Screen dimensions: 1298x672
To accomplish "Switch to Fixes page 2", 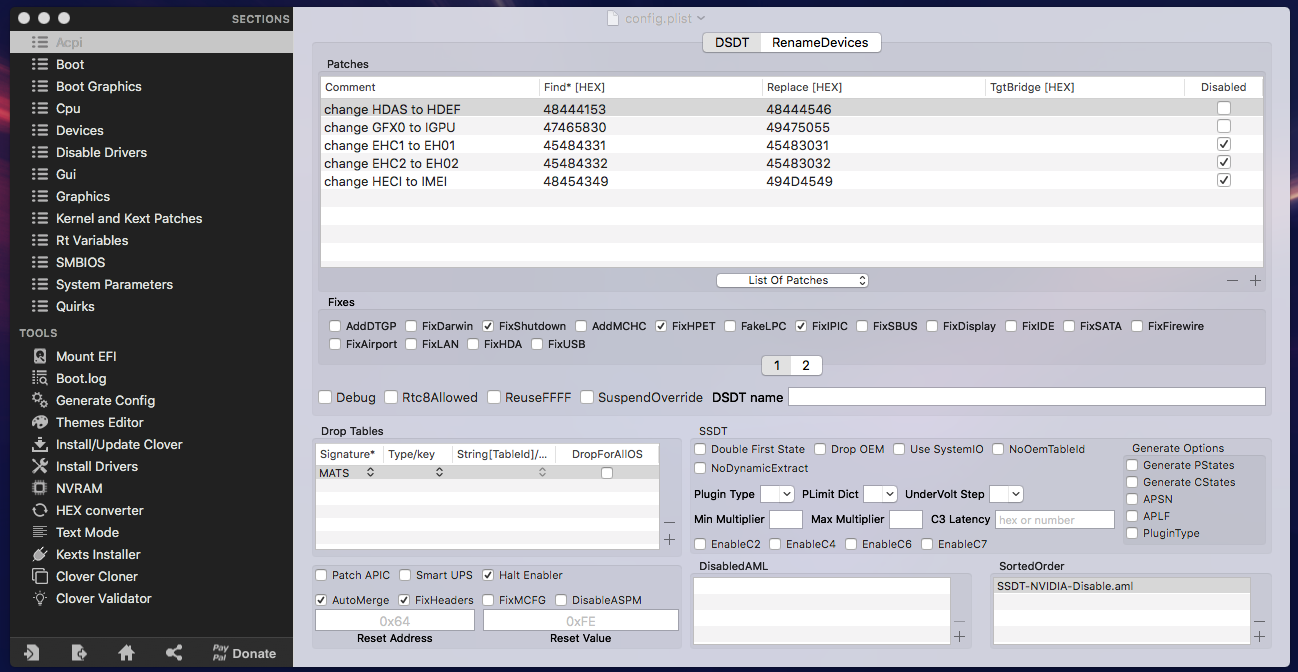I will (x=806, y=365).
